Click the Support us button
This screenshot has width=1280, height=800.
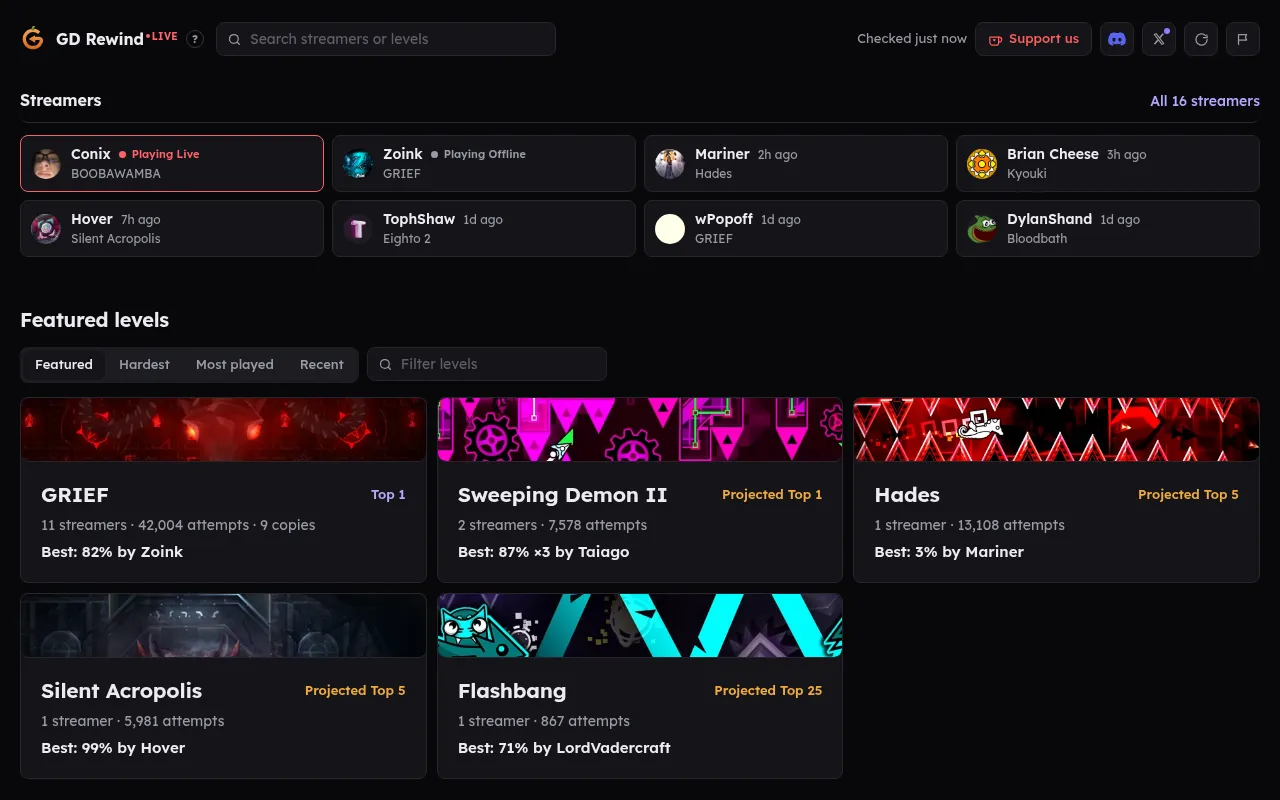[1033, 39]
